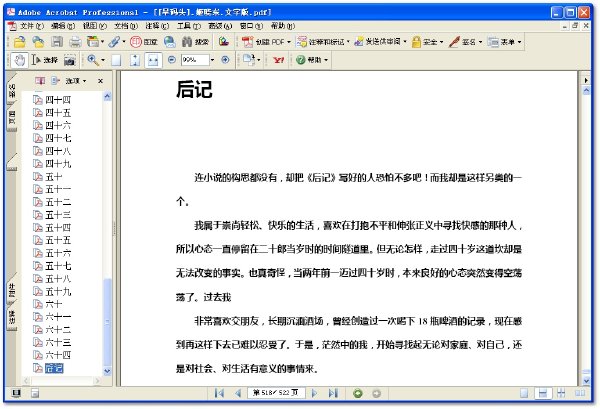Image resolution: width=600 pixels, height=409 pixels.
Task: Click the Organizer icon next to Open
Action: point(38,42)
